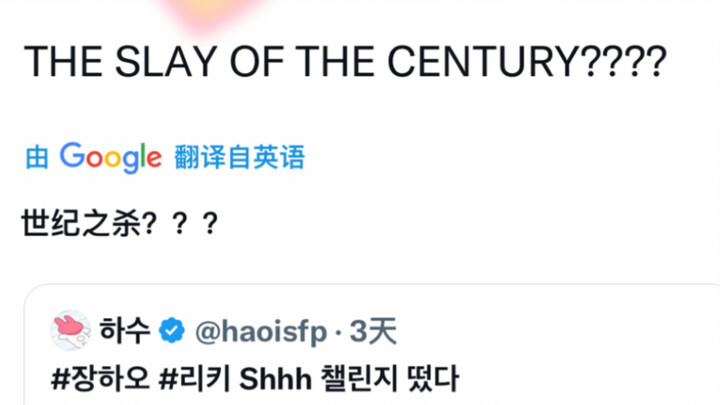720x405 pixels.
Task: Click the word "떴다" in quoted tweet
Action: (438, 380)
